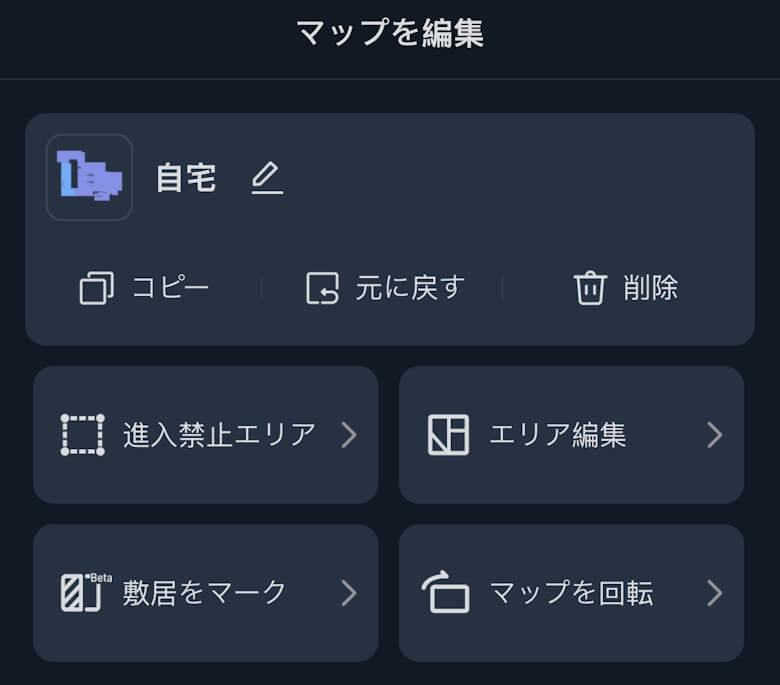Expand the 敷居をマーク chevron arrow

348,593
